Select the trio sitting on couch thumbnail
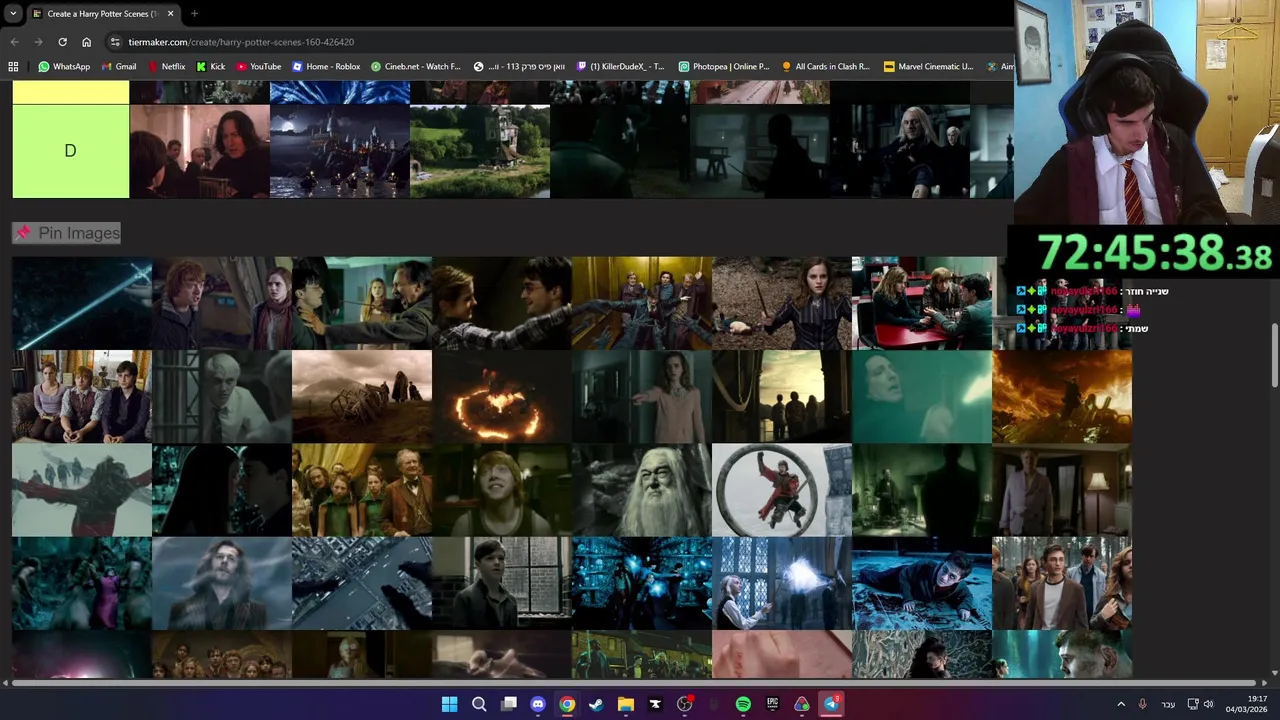 pyautogui.click(x=82, y=397)
